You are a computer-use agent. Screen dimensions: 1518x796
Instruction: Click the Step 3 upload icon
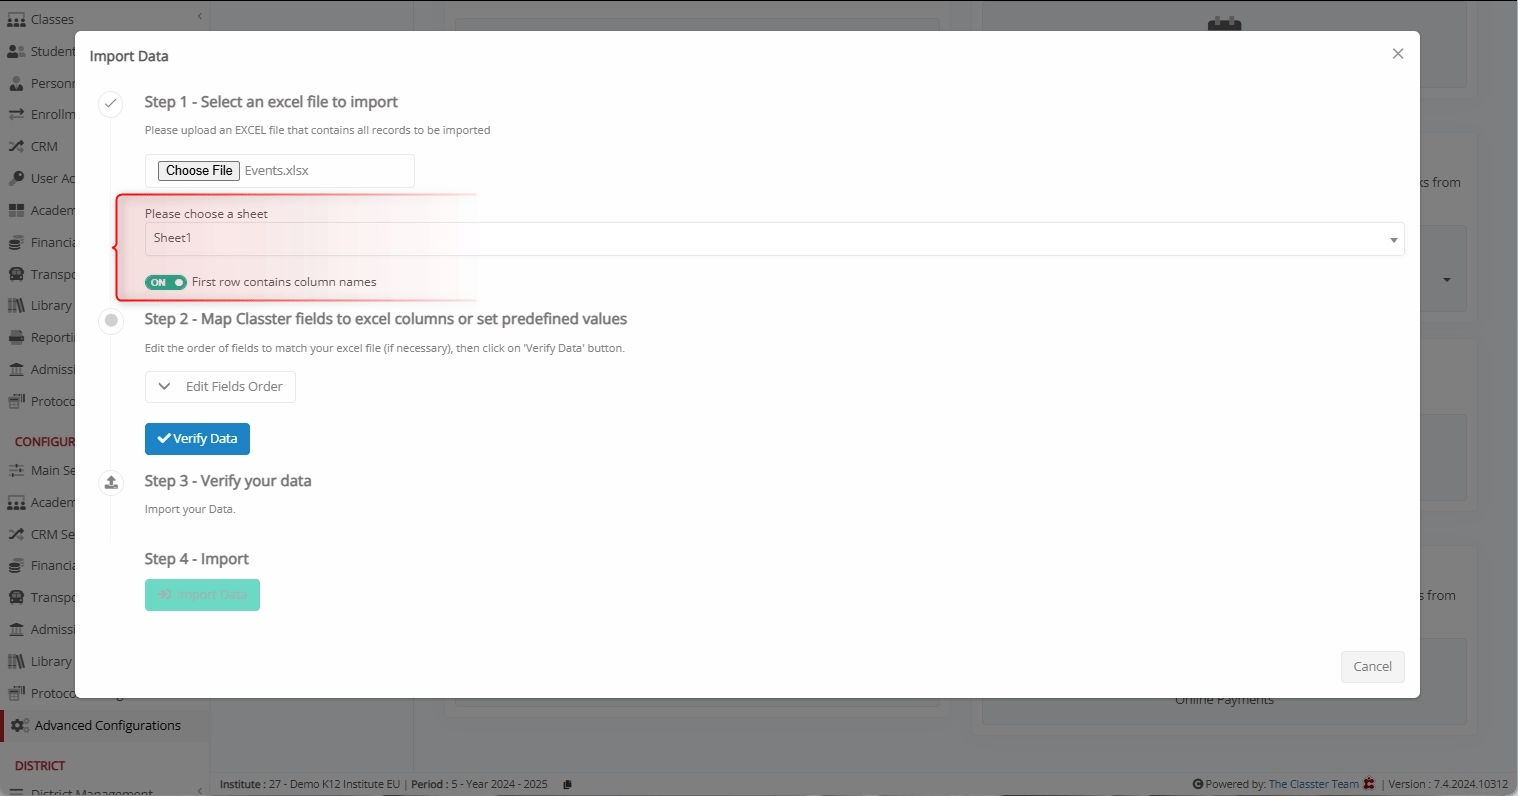tap(111, 482)
